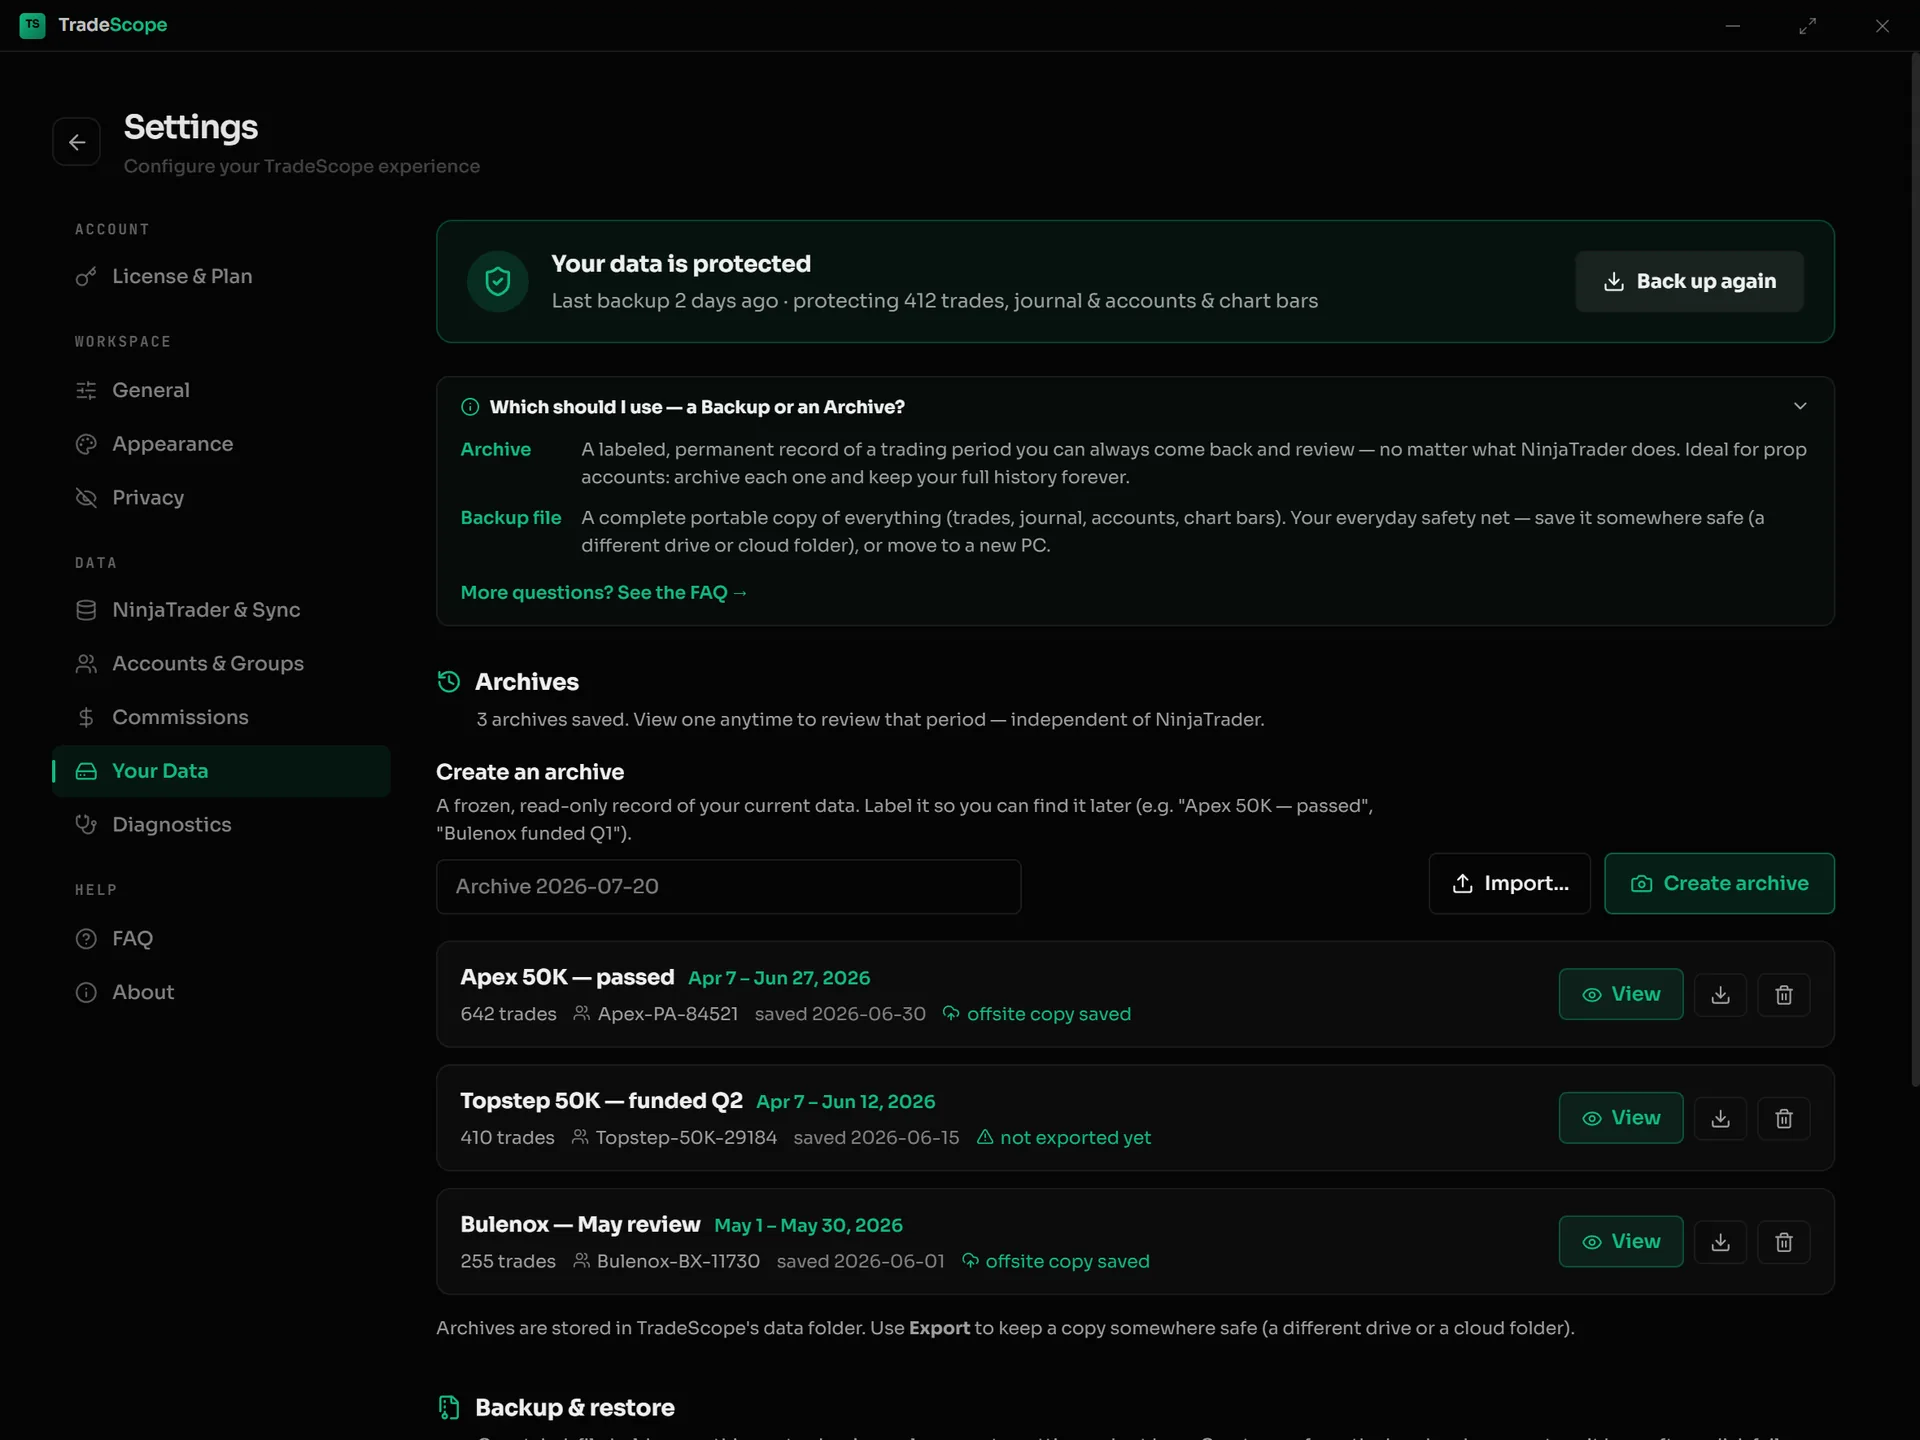
Task: Click the Topstep-50K-29184 account label
Action: point(674,1138)
